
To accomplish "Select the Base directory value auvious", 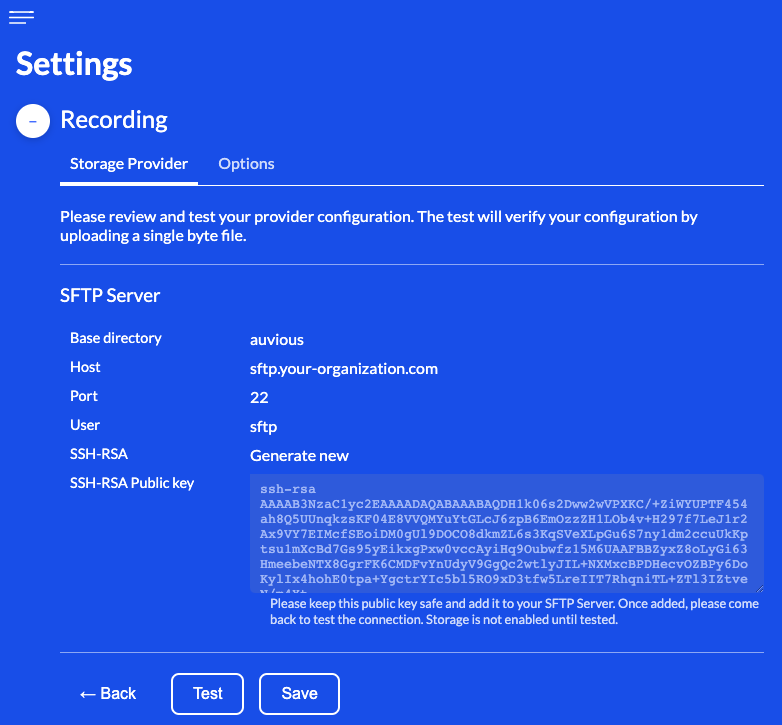I will pos(277,340).
